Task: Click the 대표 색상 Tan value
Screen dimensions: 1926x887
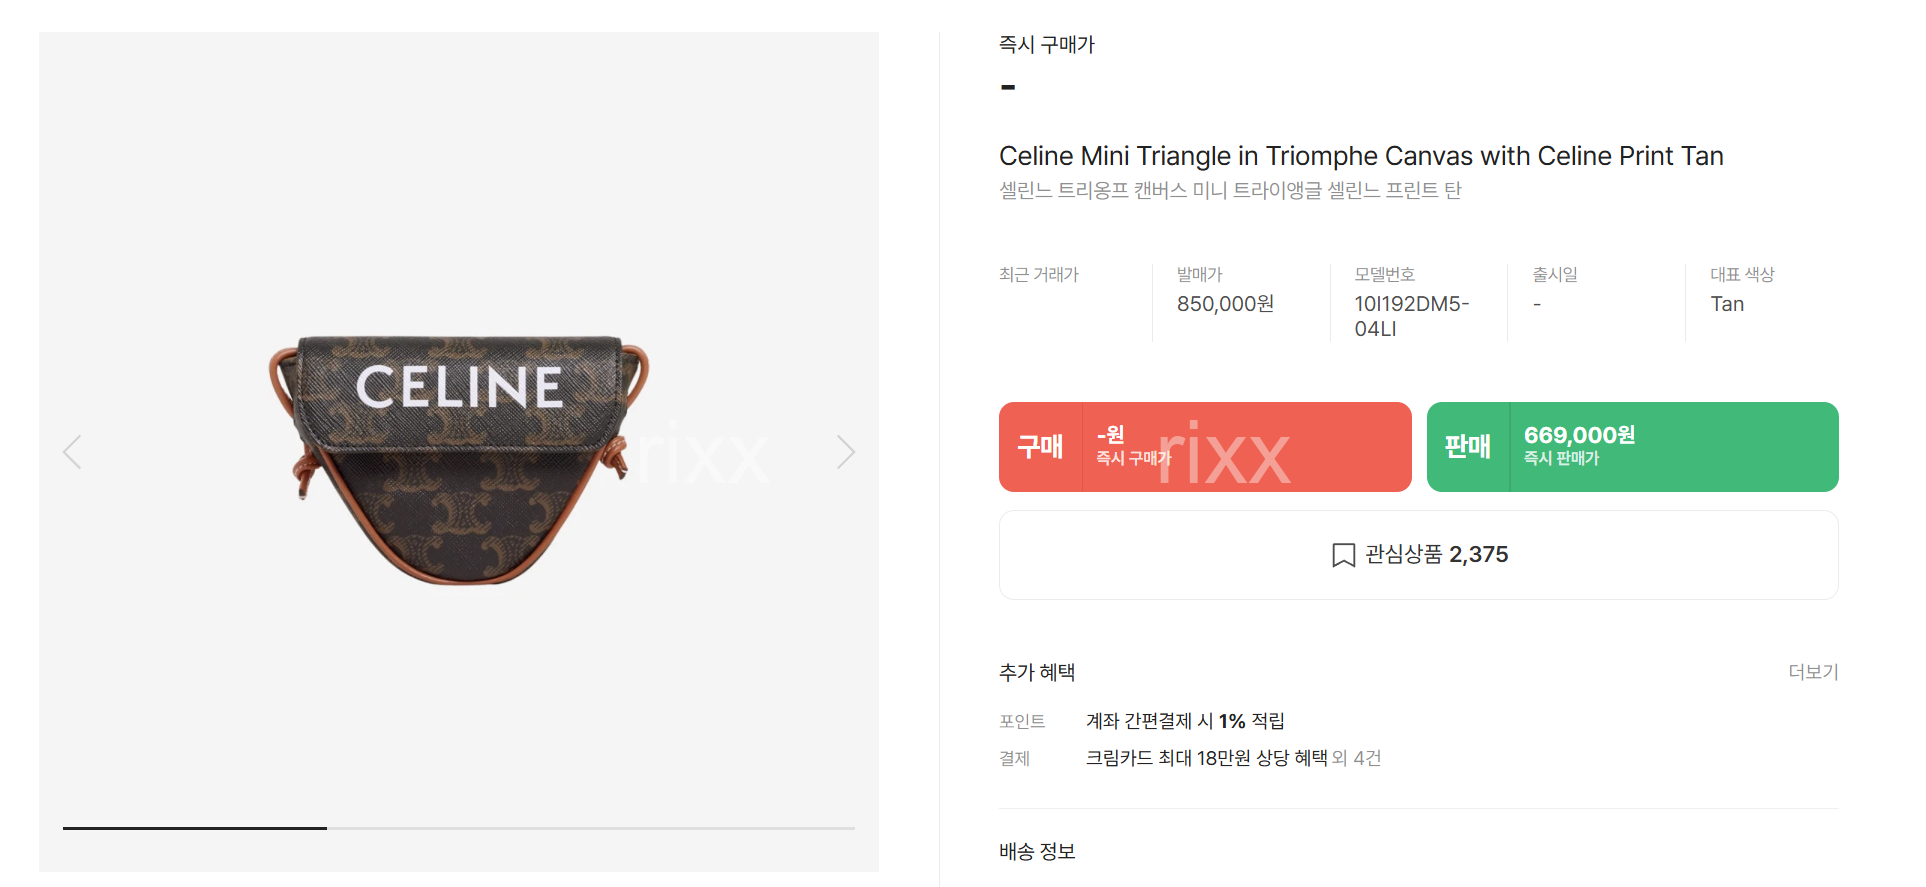Action: coord(1727,304)
